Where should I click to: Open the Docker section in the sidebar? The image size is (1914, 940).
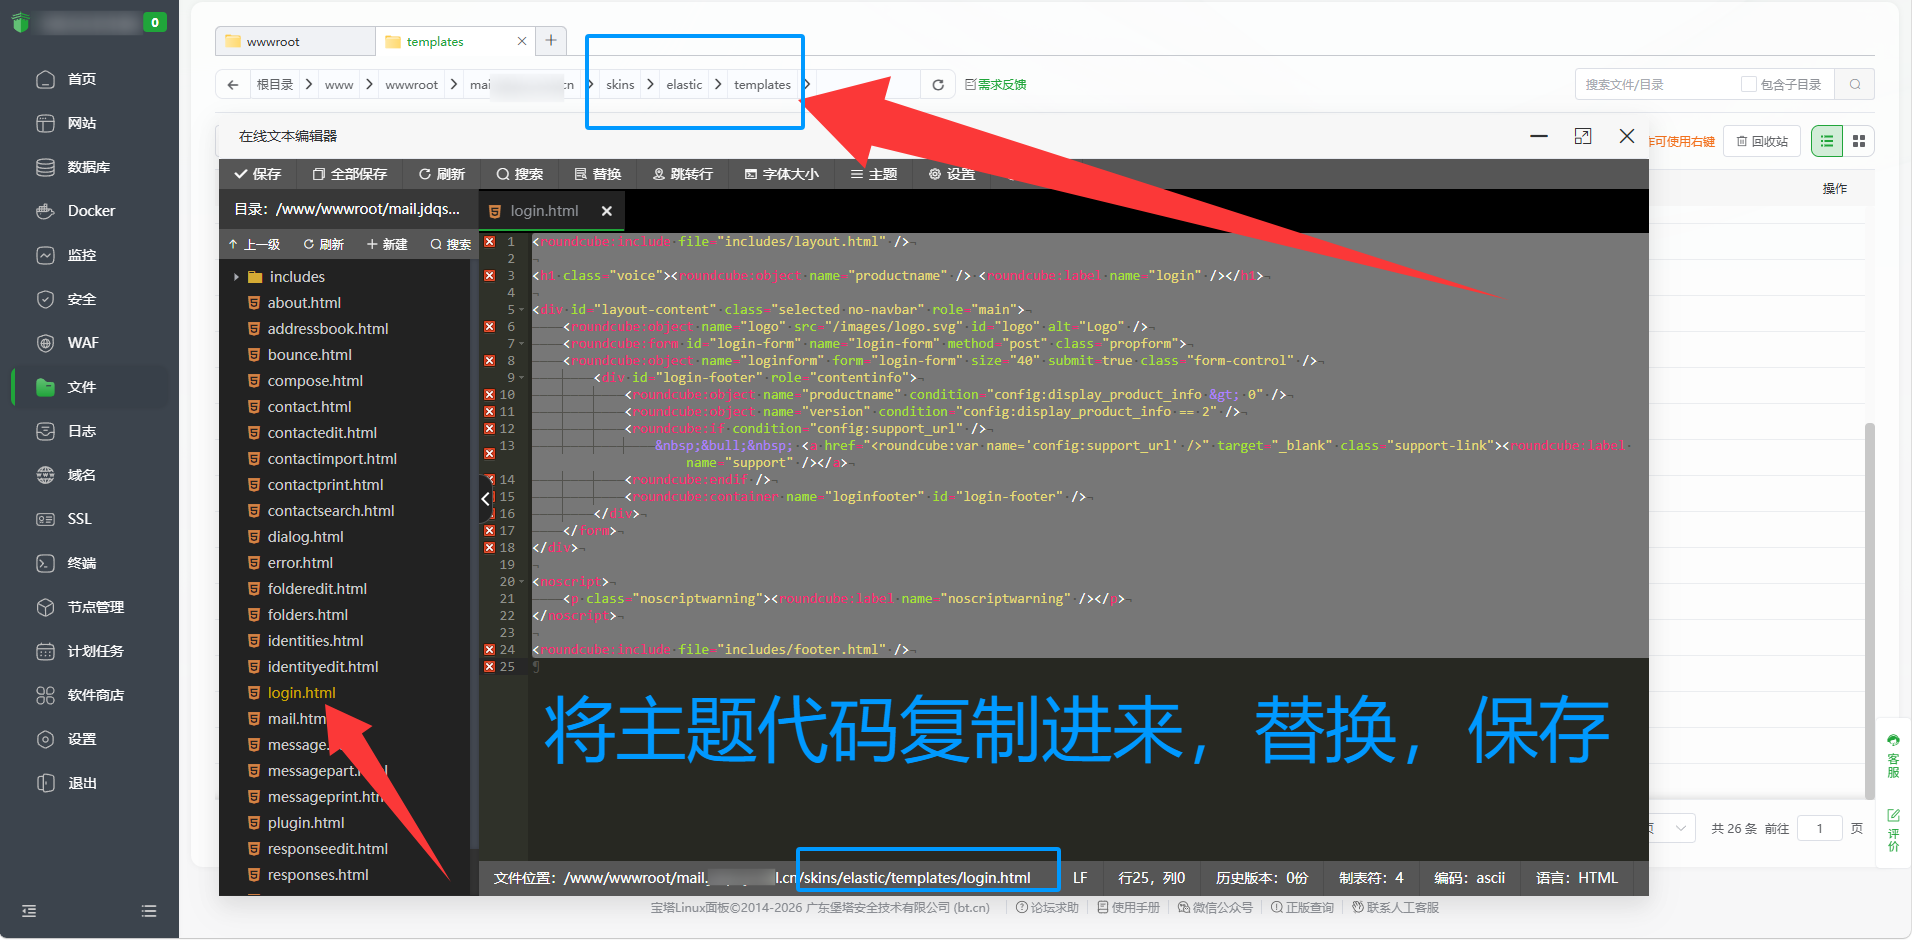(90, 211)
